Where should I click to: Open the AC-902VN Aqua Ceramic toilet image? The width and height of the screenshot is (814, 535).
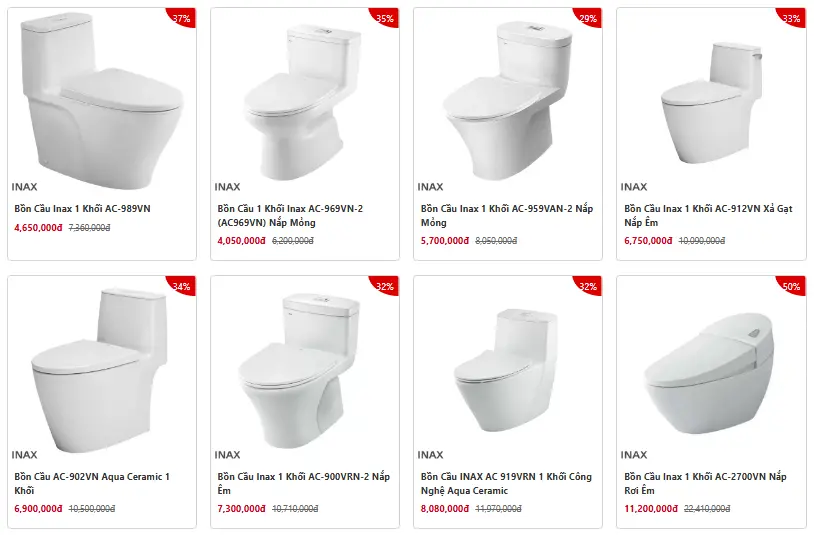click(x=102, y=360)
